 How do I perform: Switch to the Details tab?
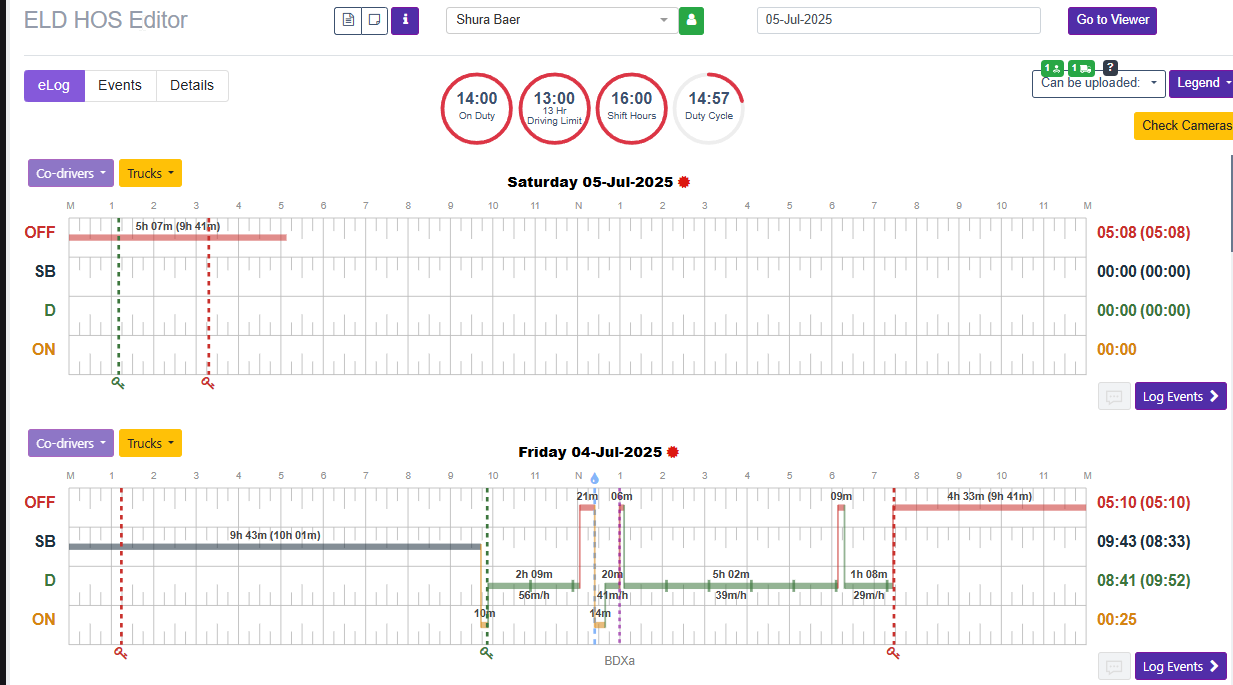point(192,86)
